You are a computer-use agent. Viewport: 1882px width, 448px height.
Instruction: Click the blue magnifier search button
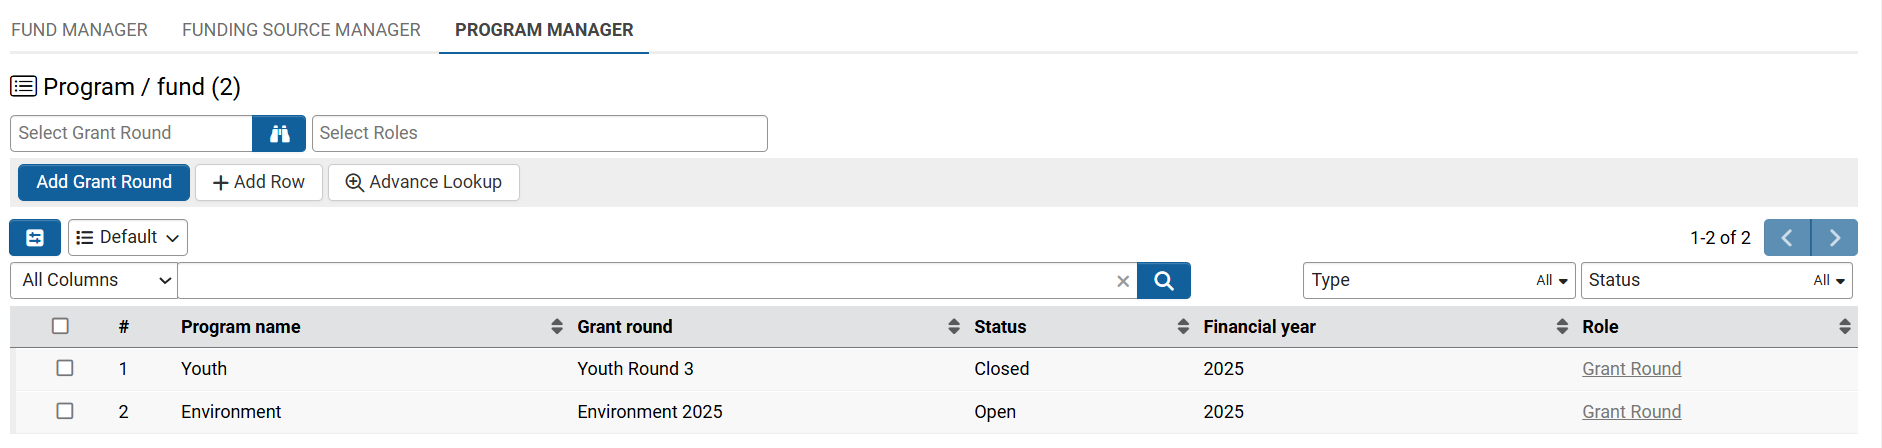[x=1164, y=281]
